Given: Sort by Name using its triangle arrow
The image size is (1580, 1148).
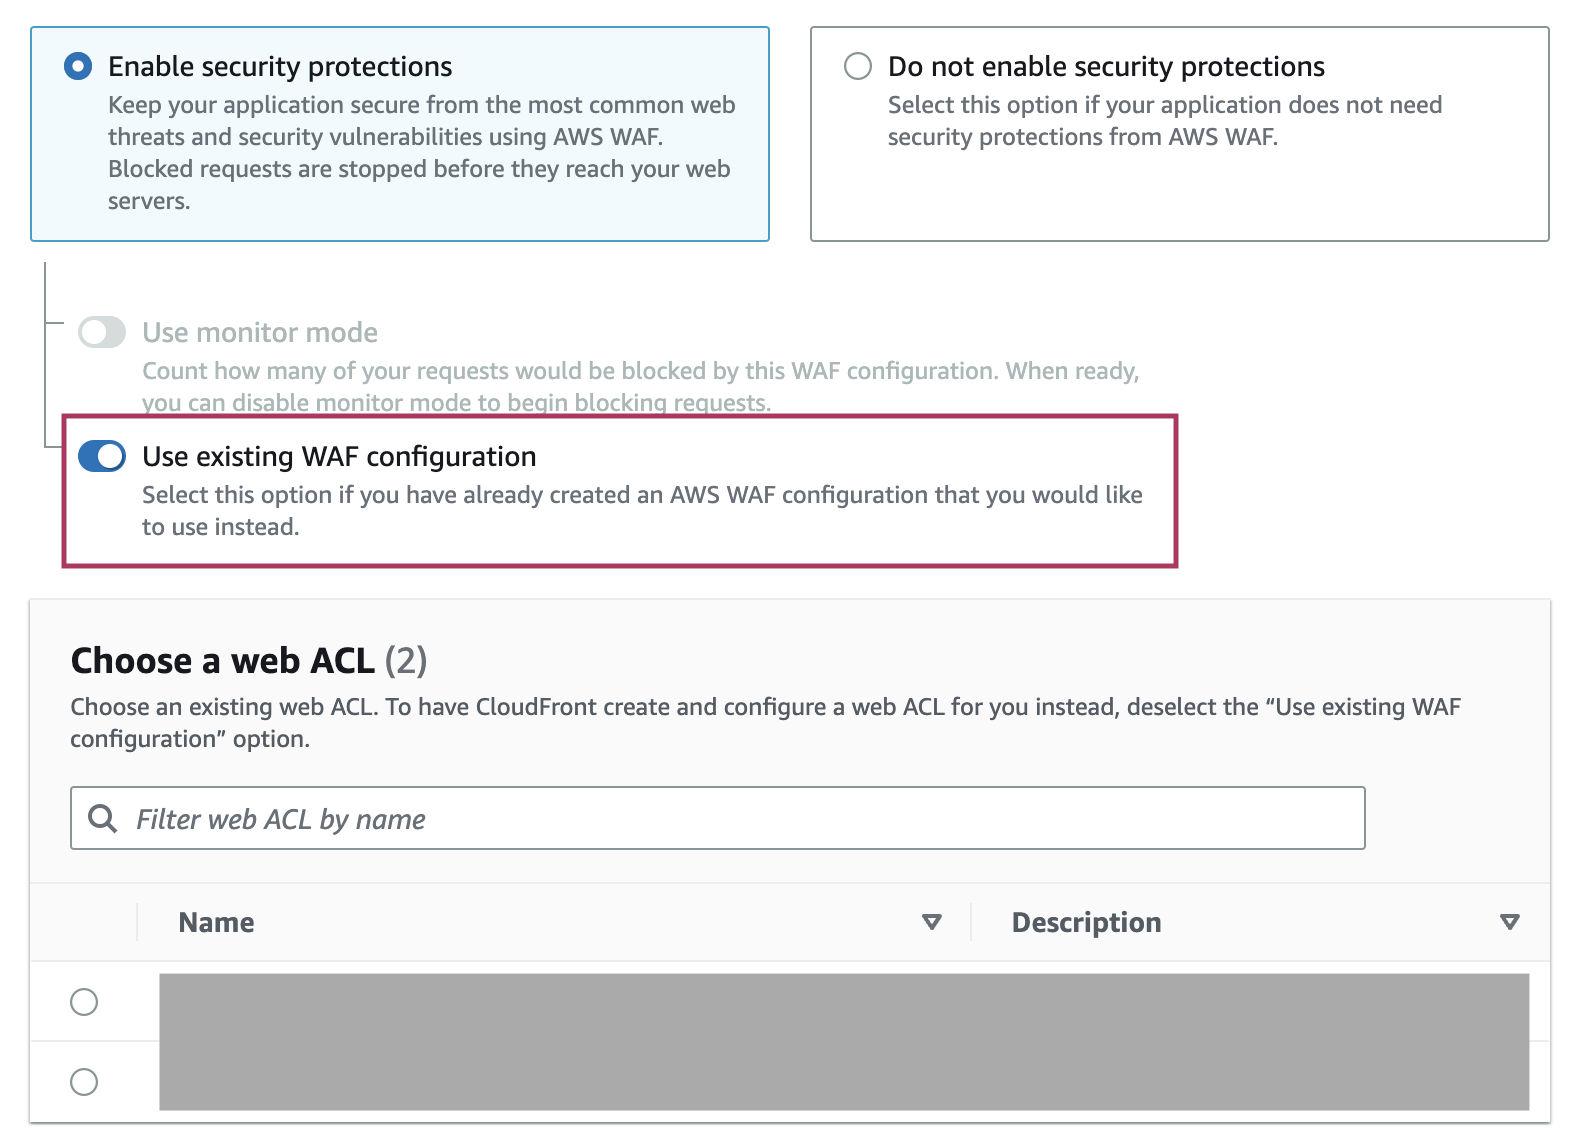Looking at the screenshot, I should pyautogui.click(x=932, y=922).
